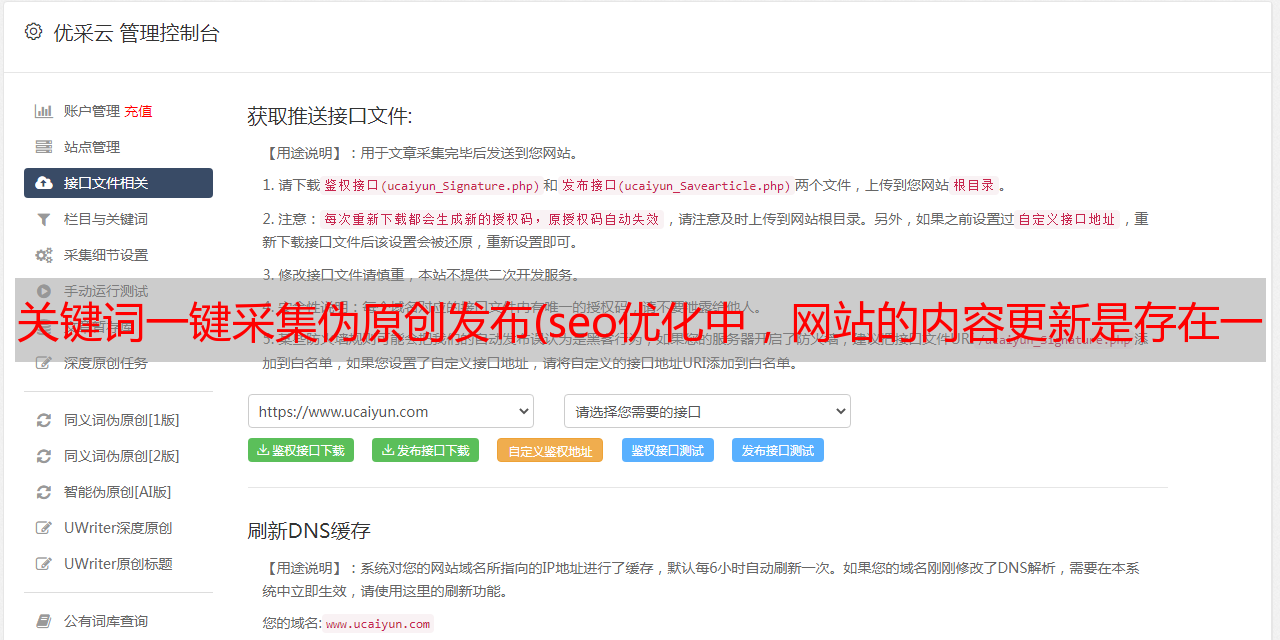Click the red 充值 link
The width and height of the screenshot is (1280, 640).
pos(138,111)
